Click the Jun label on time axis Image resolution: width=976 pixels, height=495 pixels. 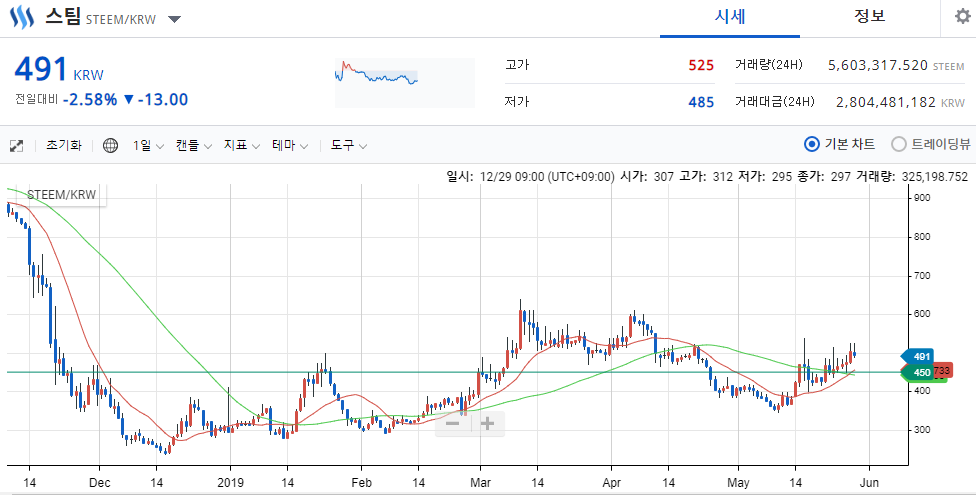click(x=869, y=483)
